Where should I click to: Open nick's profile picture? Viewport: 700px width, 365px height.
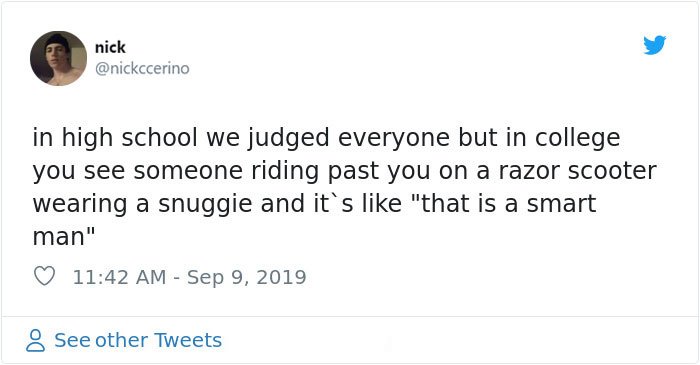click(x=58, y=58)
